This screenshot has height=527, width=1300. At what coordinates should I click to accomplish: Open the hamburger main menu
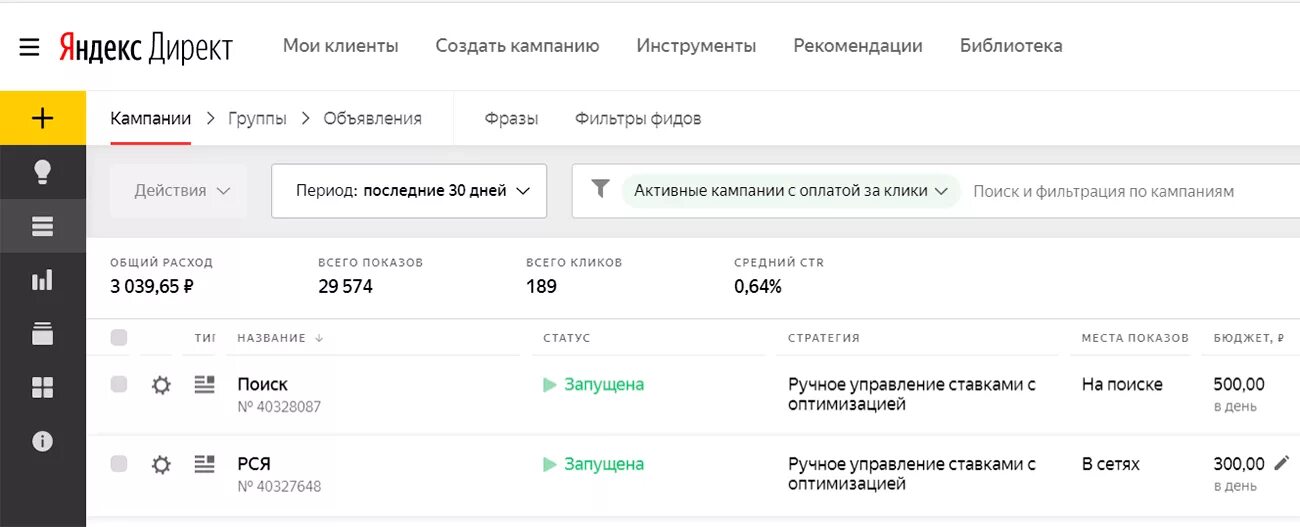point(29,47)
